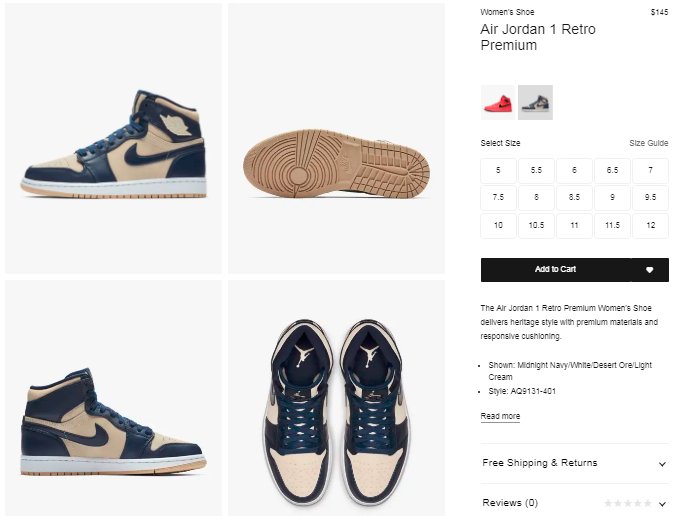The height and width of the screenshot is (516, 696).
Task: Add the shoe to cart
Action: point(555,270)
